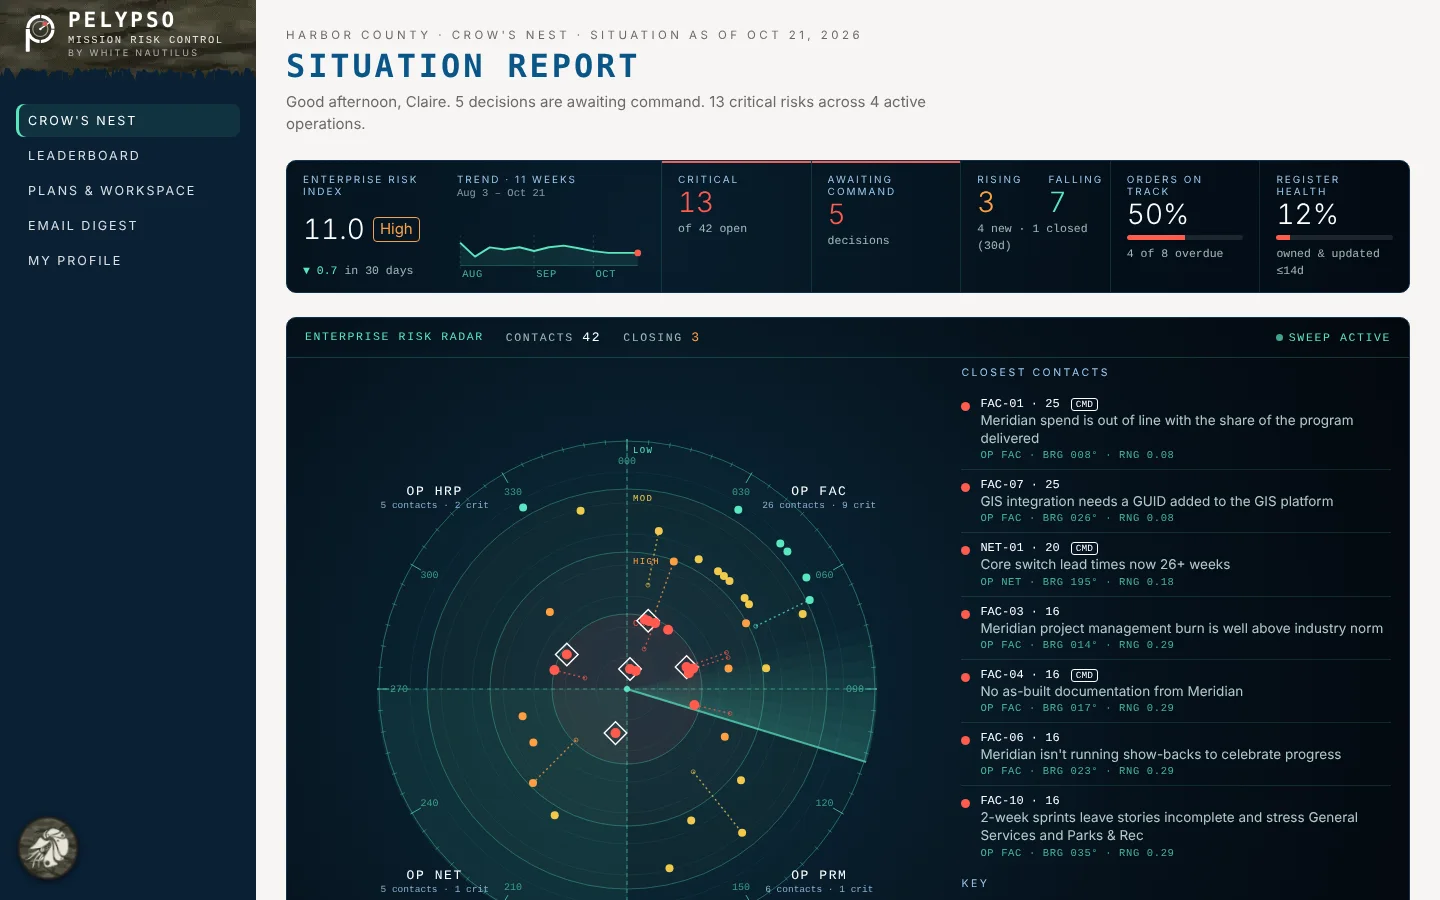View the Rising 3 risks figure
The width and height of the screenshot is (1440, 900).
coord(986,203)
